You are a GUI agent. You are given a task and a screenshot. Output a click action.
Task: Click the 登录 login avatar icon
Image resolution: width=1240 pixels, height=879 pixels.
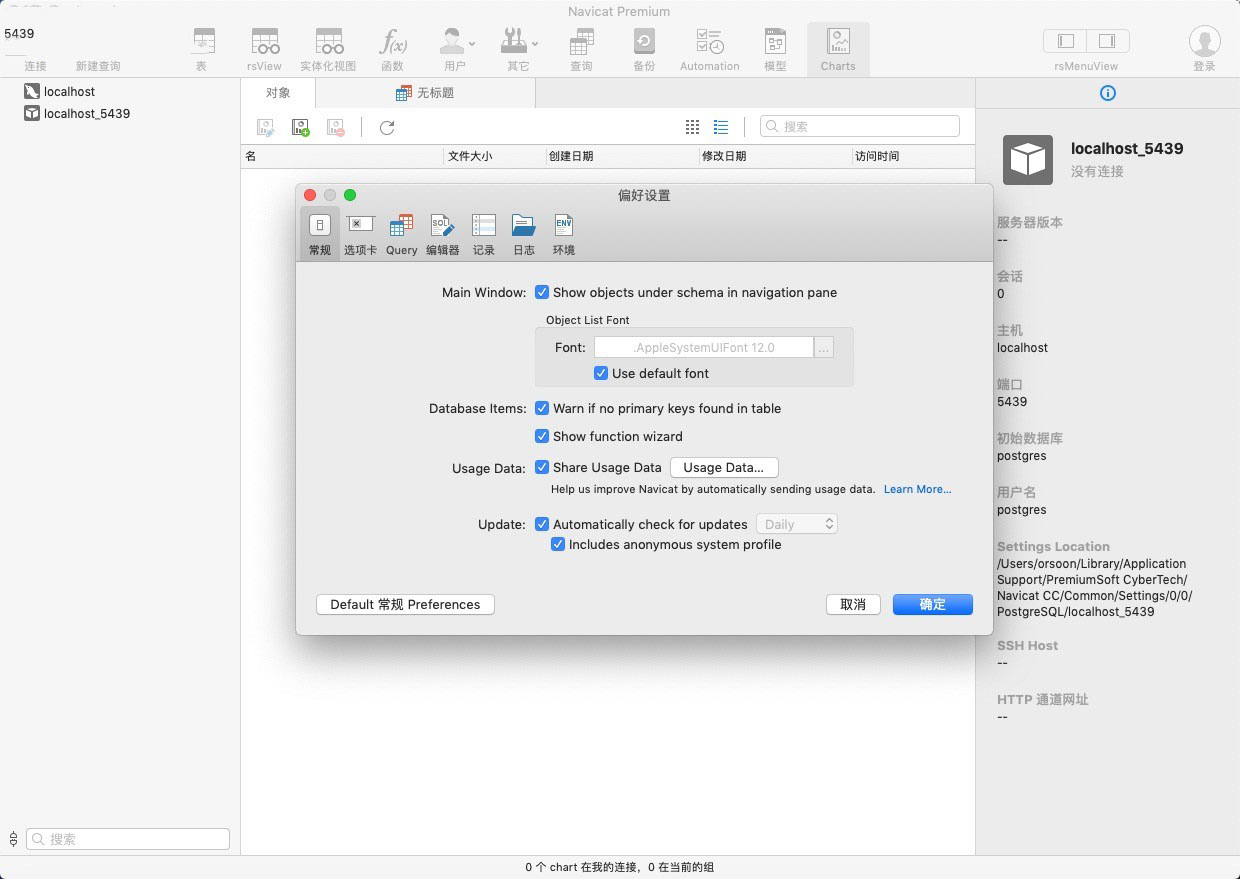[1204, 41]
